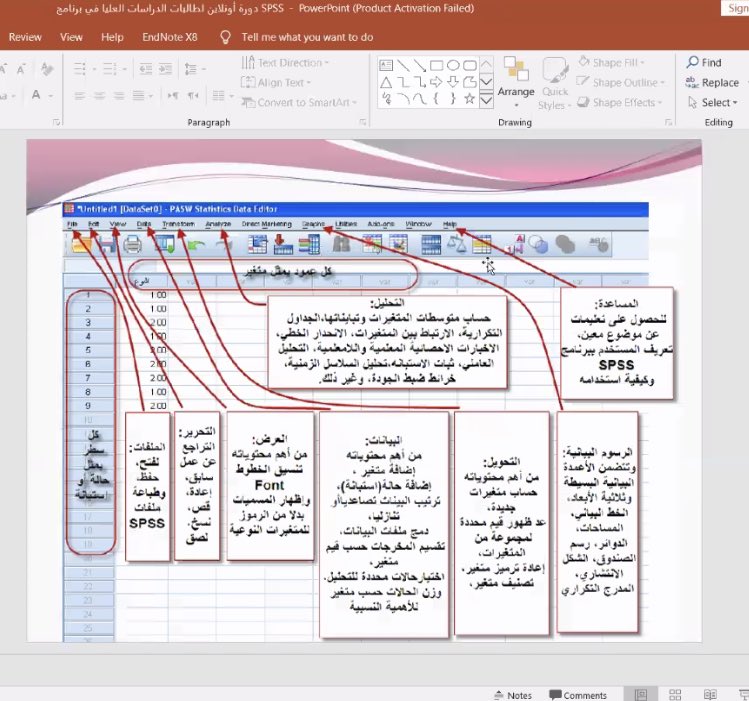Open the Drawing dialog launcher
Image resolution: width=749 pixels, height=701 pixels.
tap(668, 123)
